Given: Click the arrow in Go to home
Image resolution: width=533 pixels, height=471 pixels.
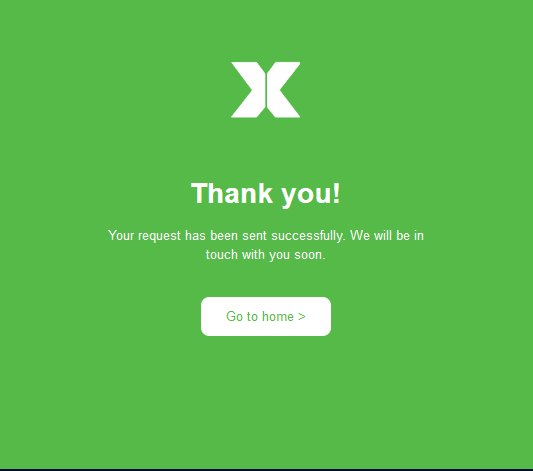Looking at the screenshot, I should click(x=302, y=317).
